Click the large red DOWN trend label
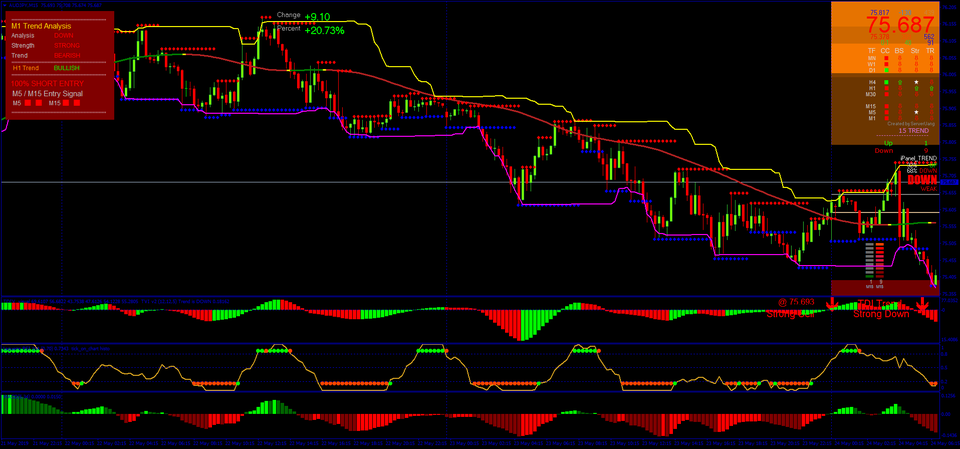This screenshot has height=449, width=960. pos(921,180)
